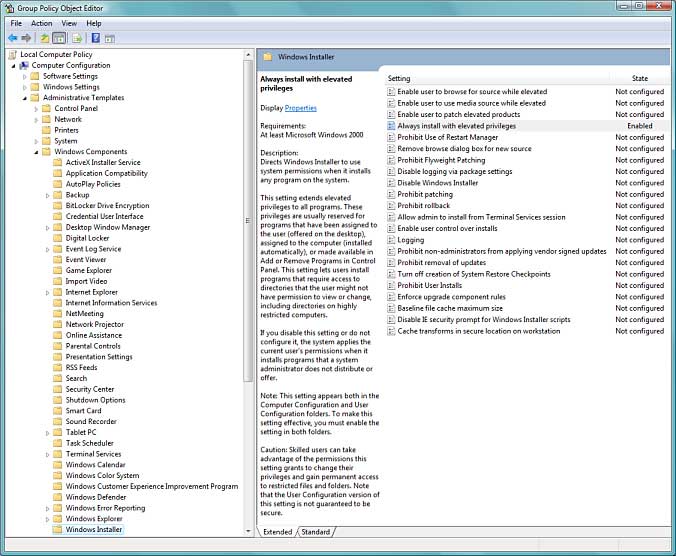The height and width of the screenshot is (556, 676).
Task: Select the Windows Calendar tree item
Action: tap(95, 465)
